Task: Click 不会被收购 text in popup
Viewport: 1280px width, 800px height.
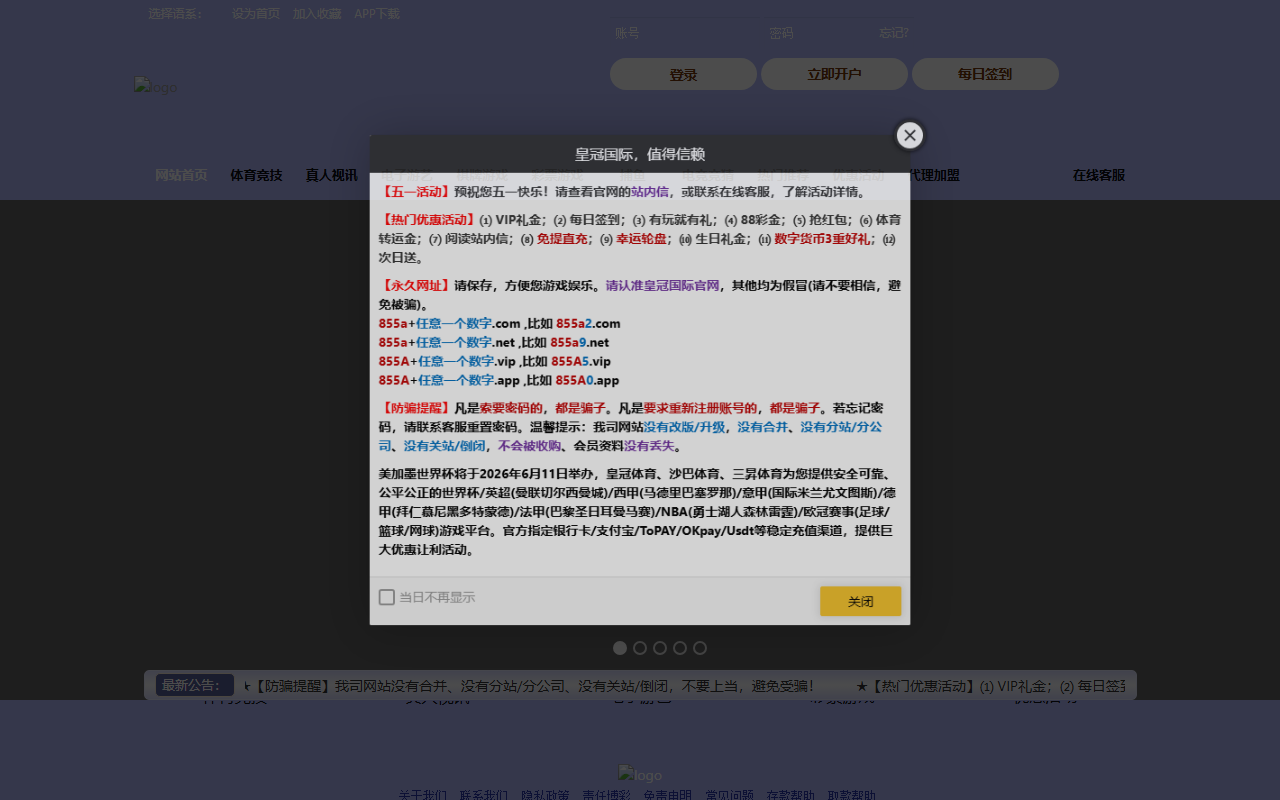Action: tap(529, 446)
